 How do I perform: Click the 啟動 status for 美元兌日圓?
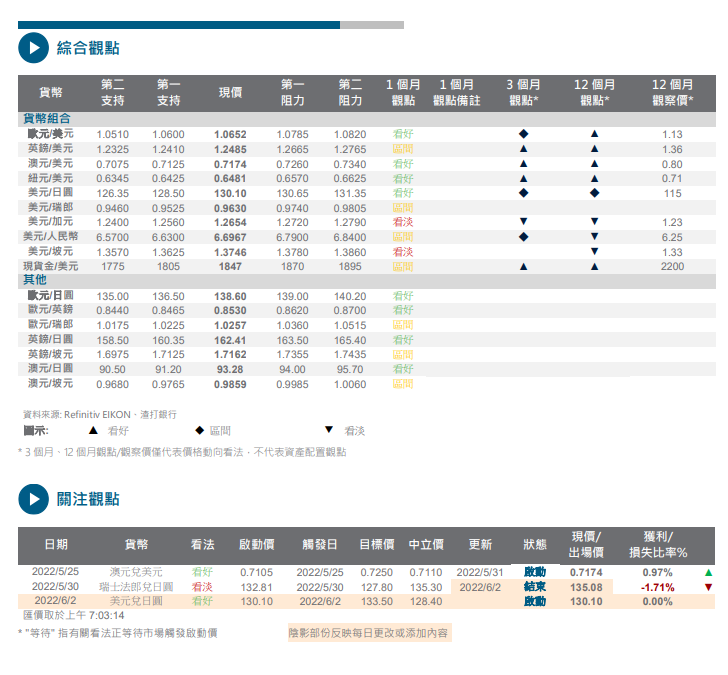535,601
